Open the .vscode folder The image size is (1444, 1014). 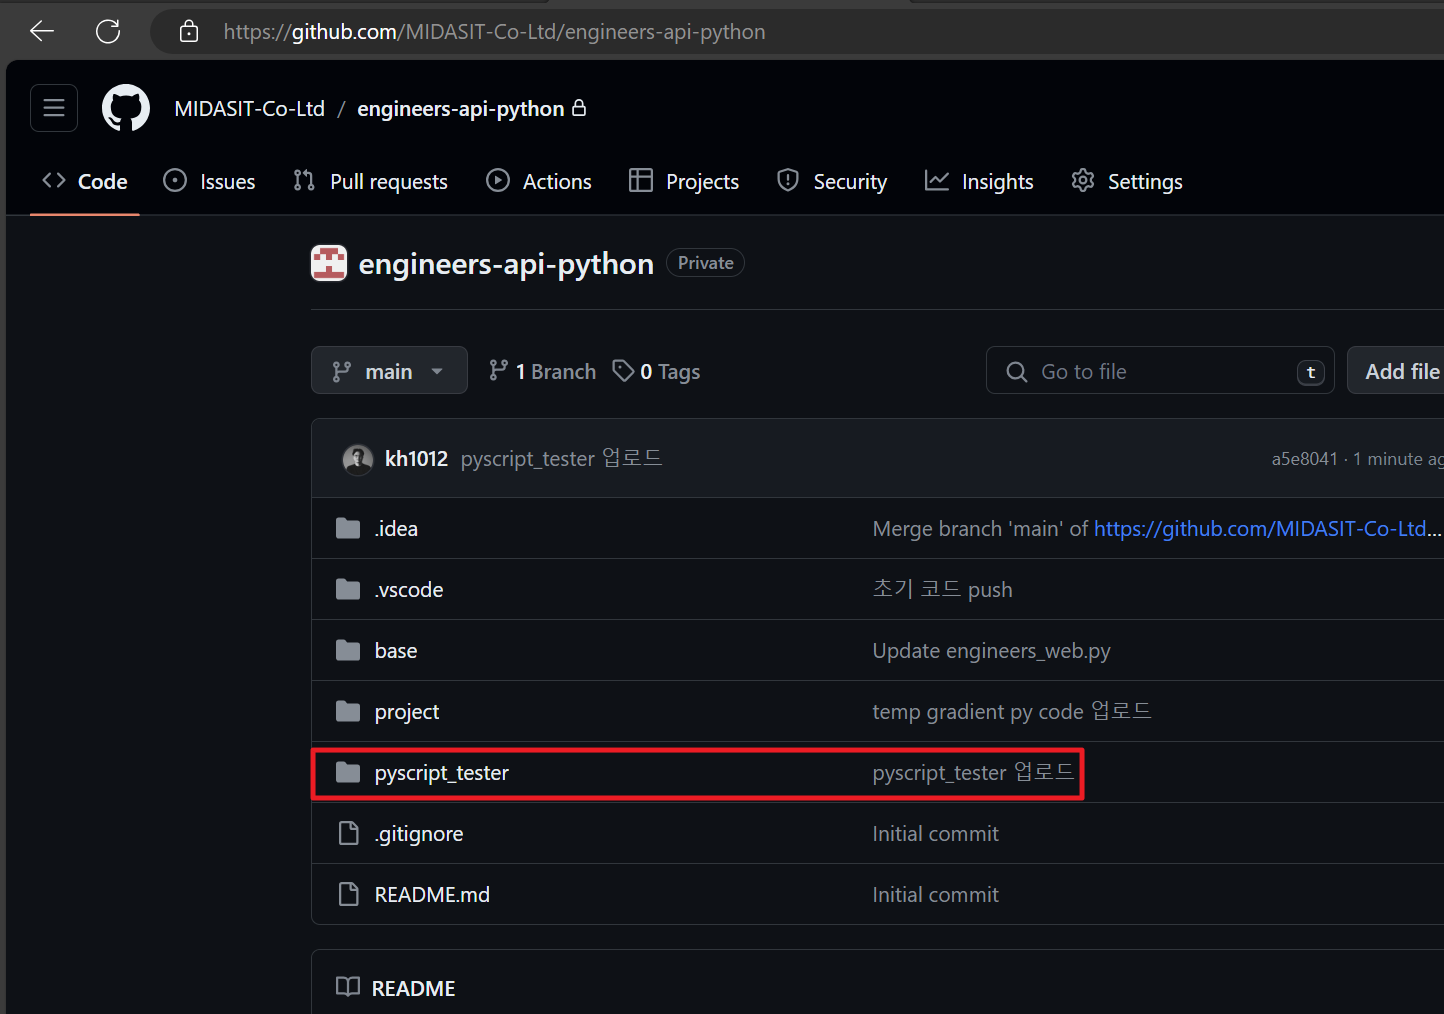click(x=408, y=589)
